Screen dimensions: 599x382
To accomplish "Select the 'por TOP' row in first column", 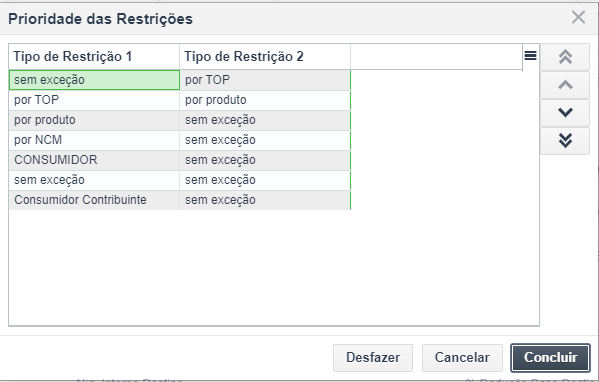I will pos(94,100).
